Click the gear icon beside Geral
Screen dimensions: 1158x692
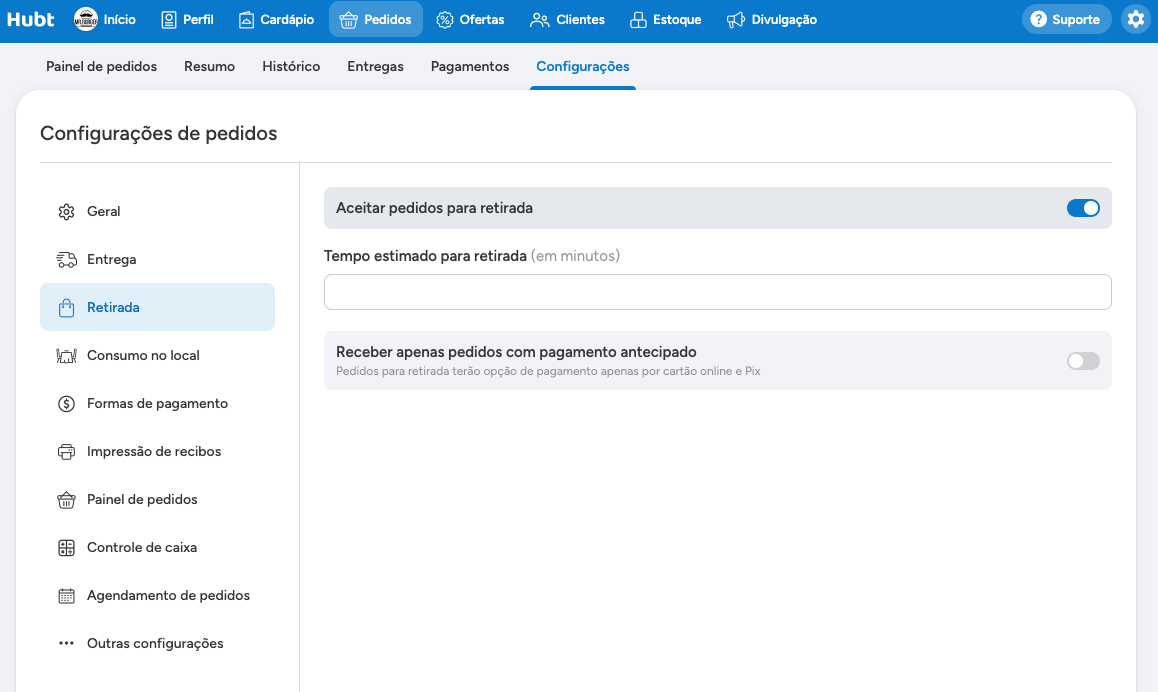pos(66,212)
